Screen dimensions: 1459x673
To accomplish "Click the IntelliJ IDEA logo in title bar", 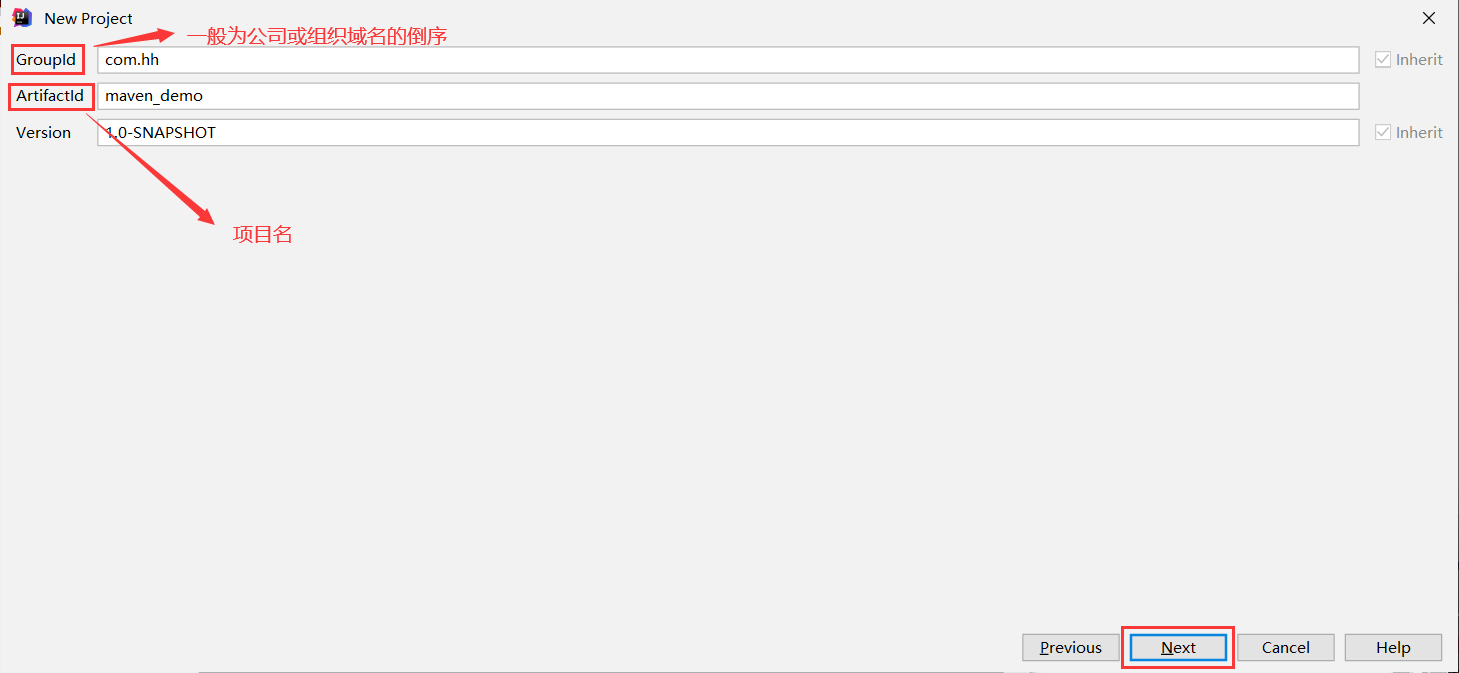I will [x=22, y=18].
